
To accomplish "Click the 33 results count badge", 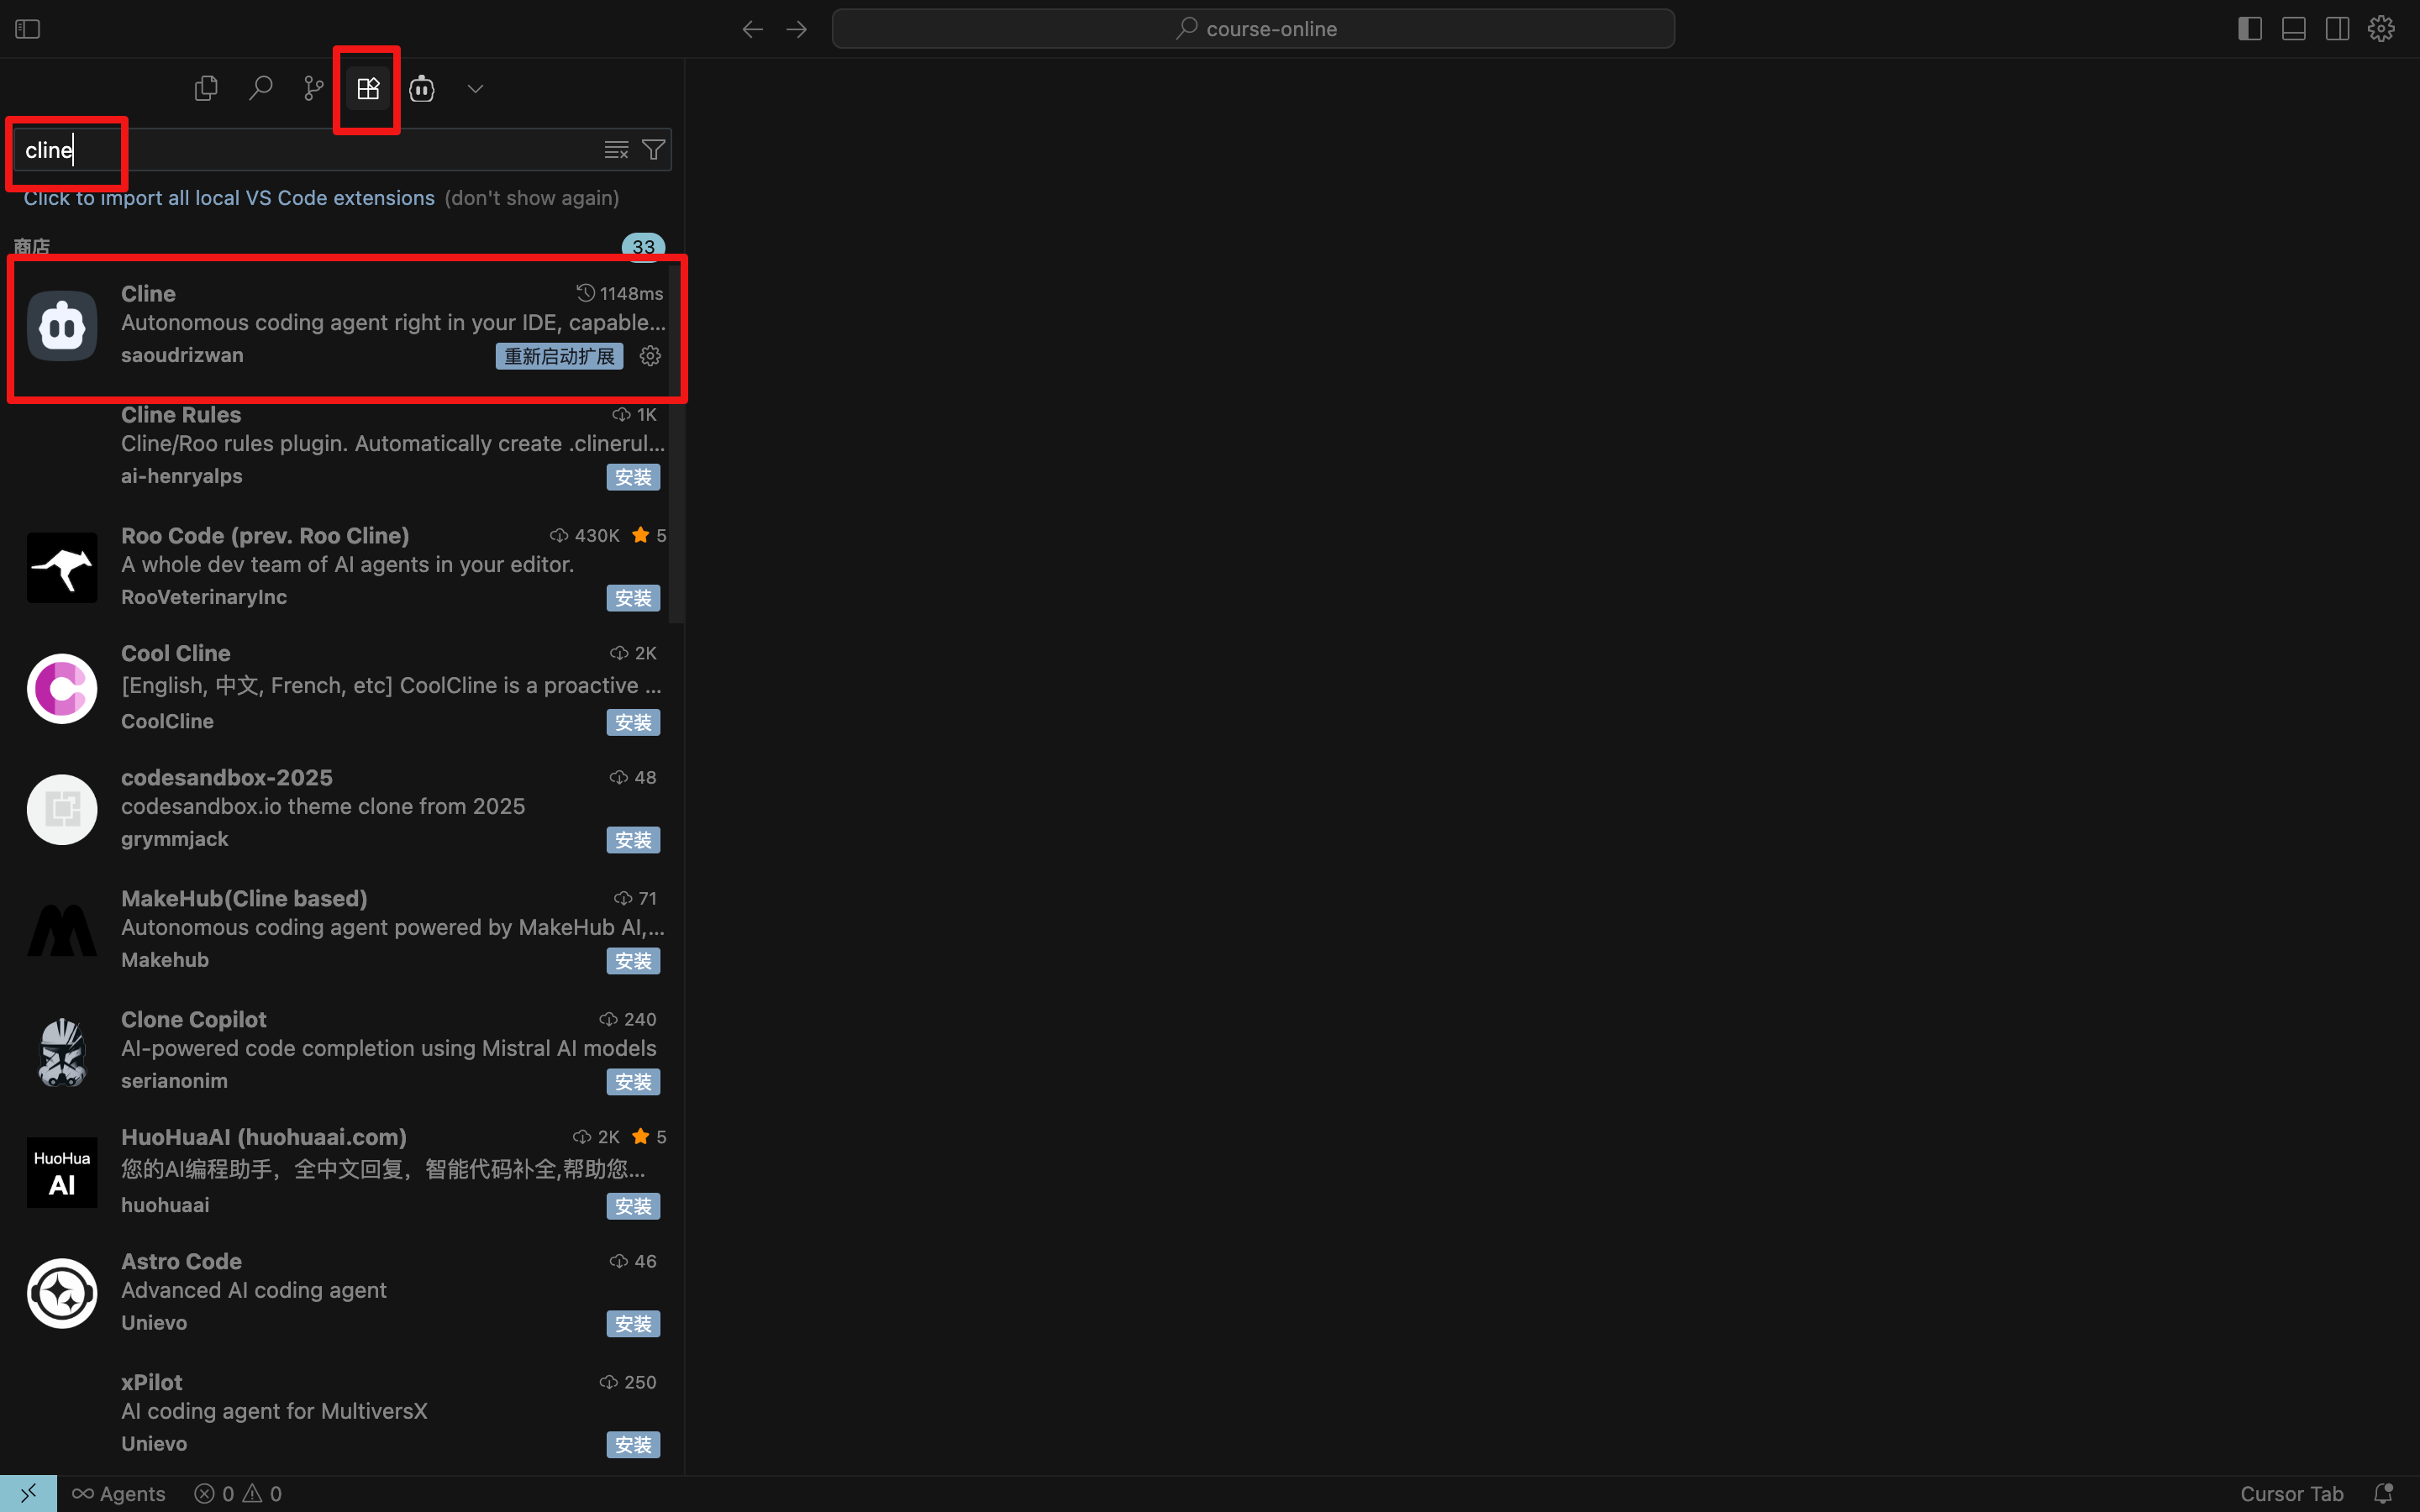I will coord(643,247).
